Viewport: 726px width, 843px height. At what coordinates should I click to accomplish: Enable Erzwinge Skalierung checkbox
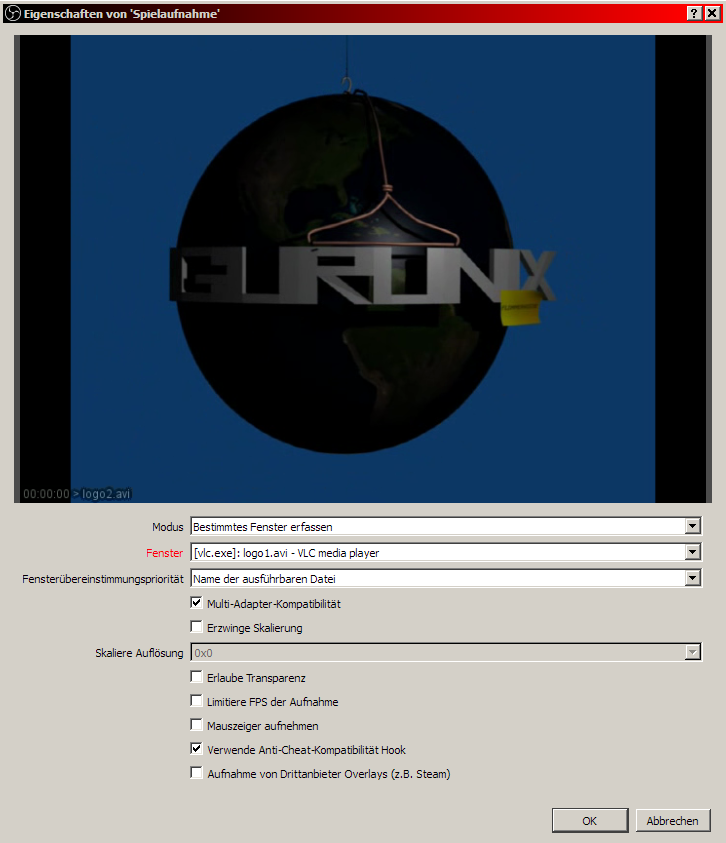pos(197,627)
